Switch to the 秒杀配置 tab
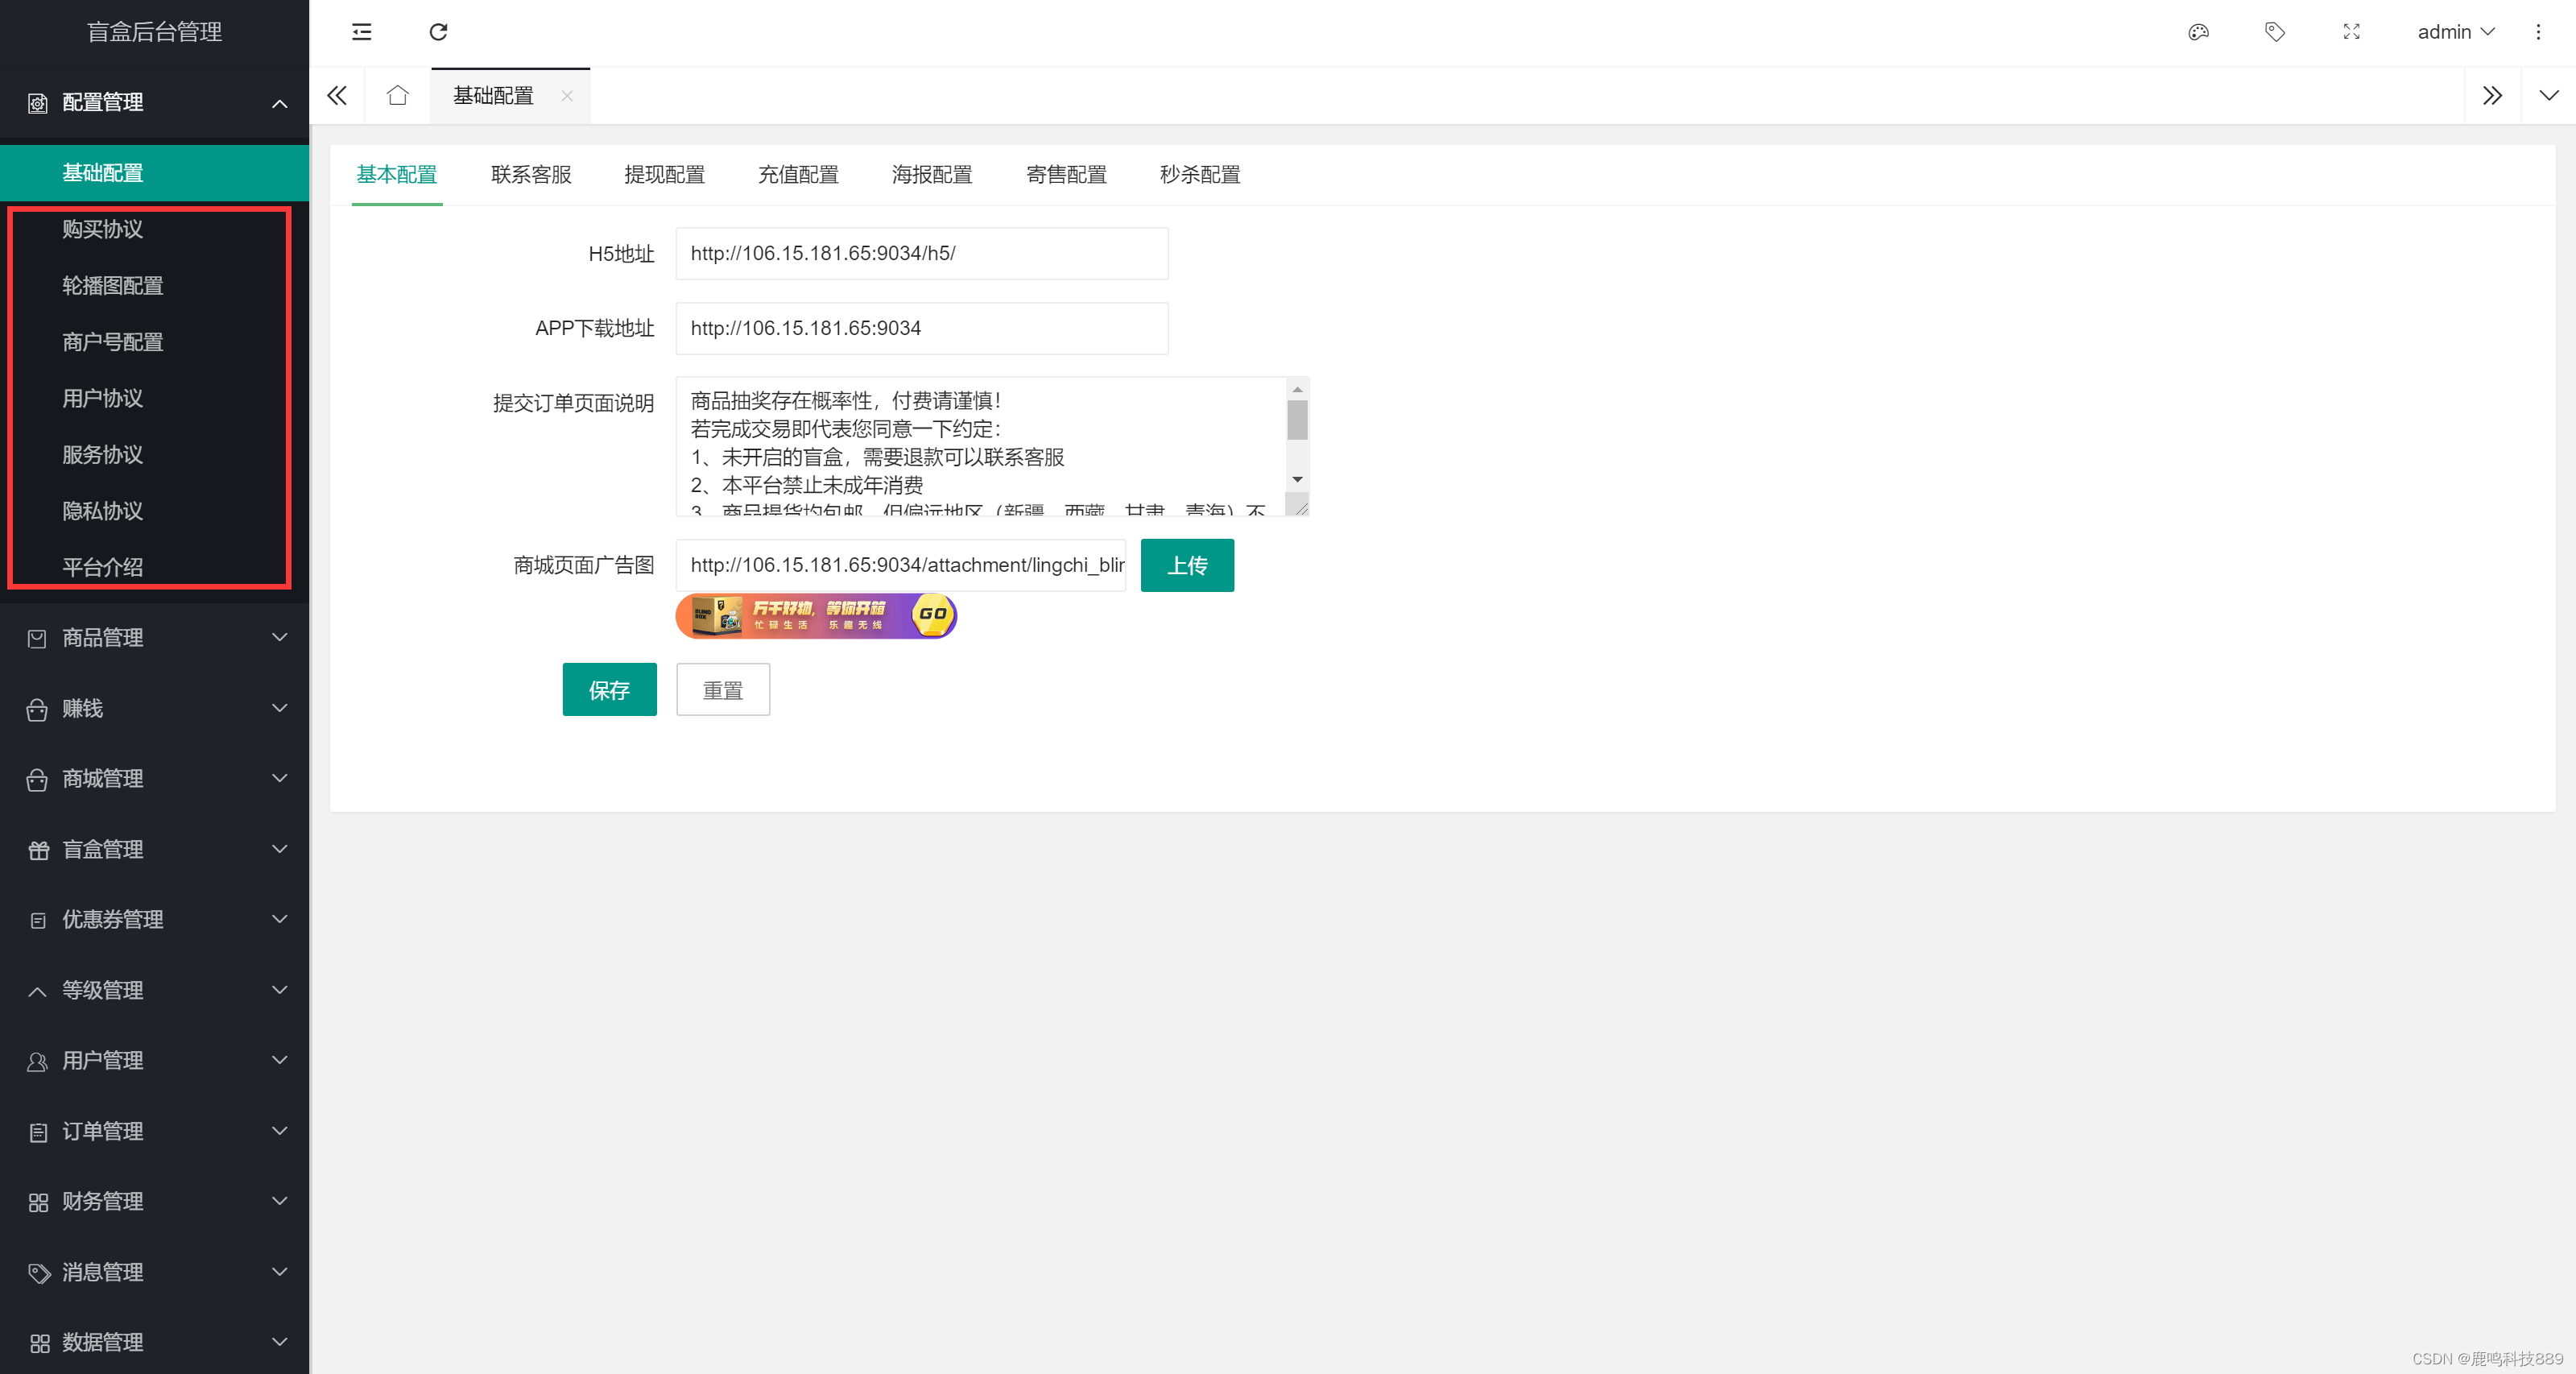Image resolution: width=2576 pixels, height=1374 pixels. point(1199,175)
